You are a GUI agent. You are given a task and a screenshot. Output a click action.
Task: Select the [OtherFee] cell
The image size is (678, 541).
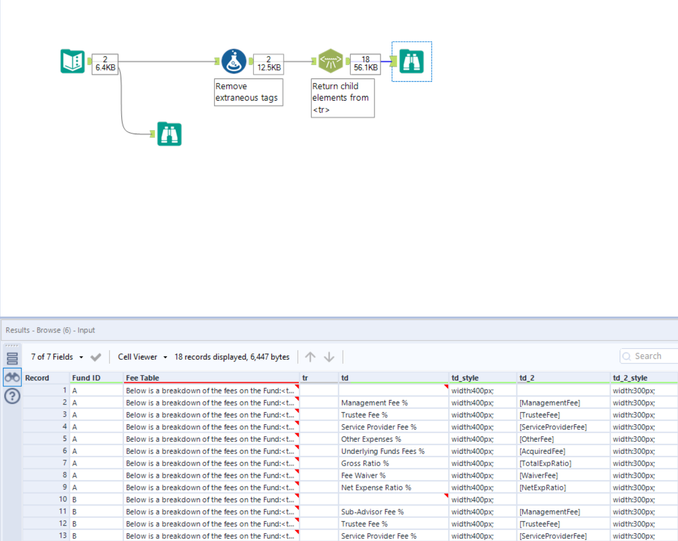tap(564, 439)
